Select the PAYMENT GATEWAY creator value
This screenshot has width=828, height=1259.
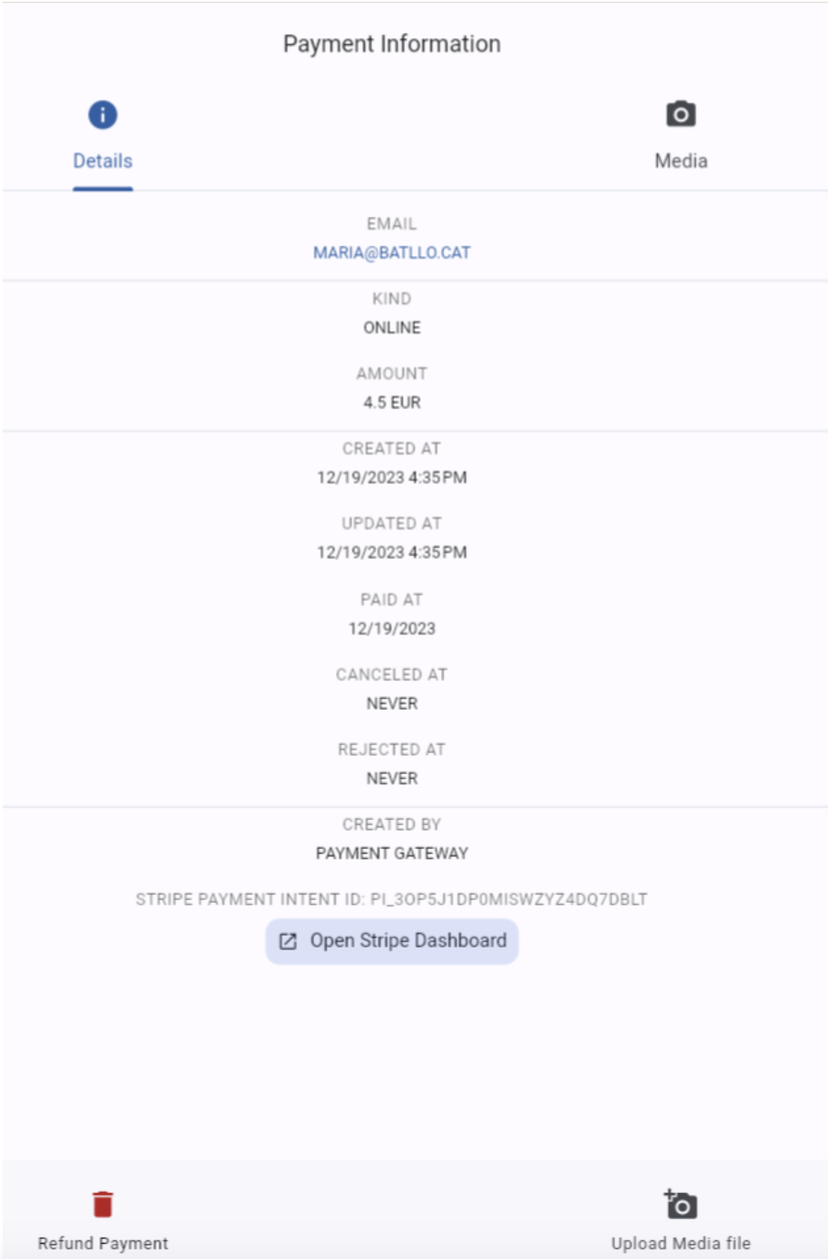[x=392, y=854]
